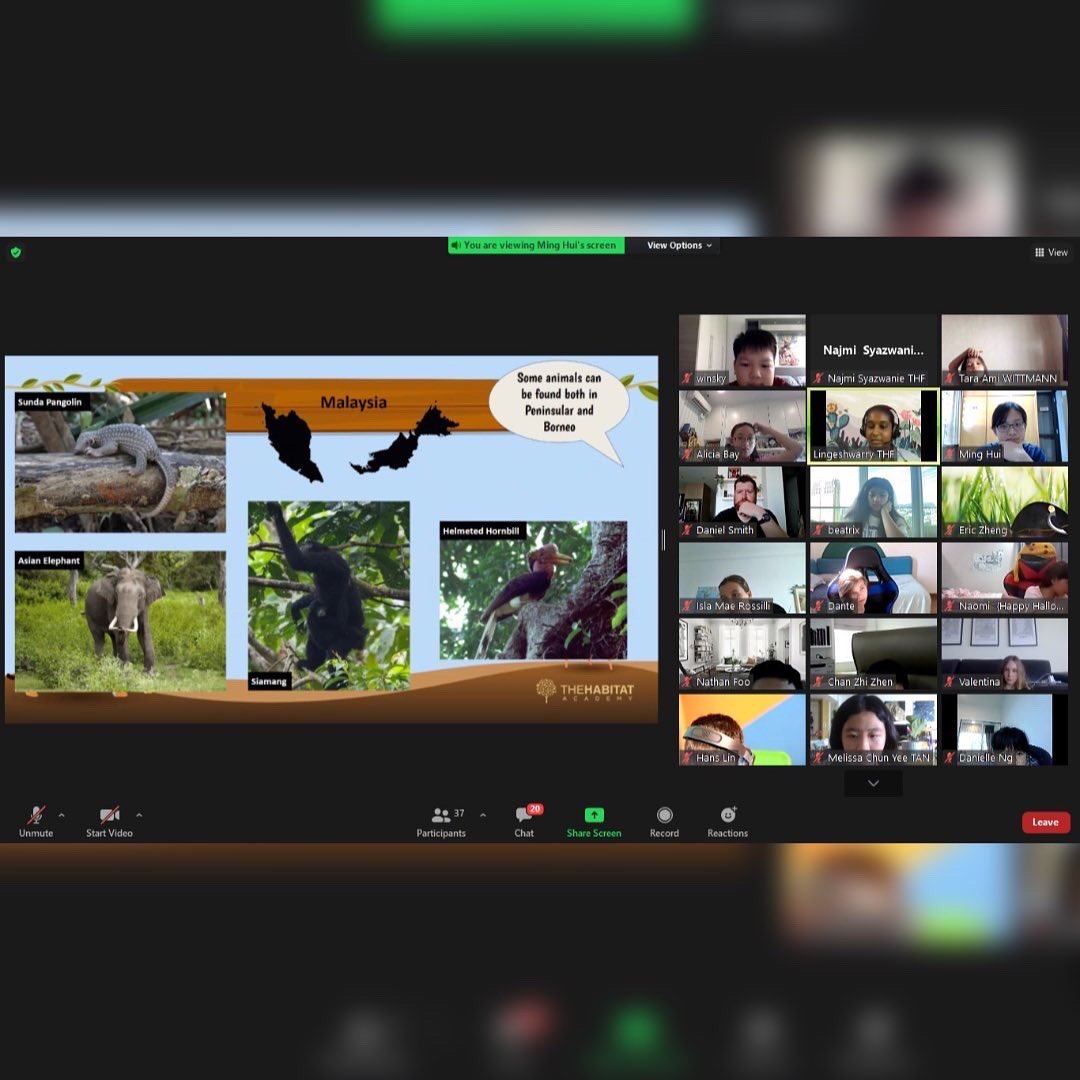Open the Participants panel
The image size is (1080, 1080).
(441, 822)
